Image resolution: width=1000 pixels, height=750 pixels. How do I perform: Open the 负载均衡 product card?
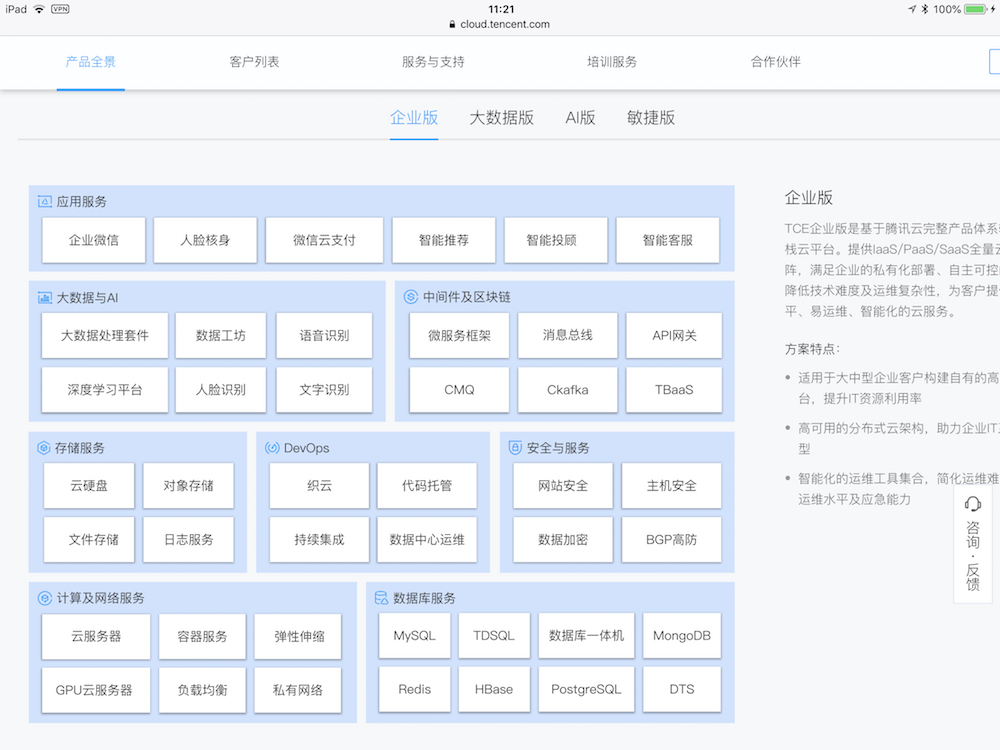coord(202,690)
